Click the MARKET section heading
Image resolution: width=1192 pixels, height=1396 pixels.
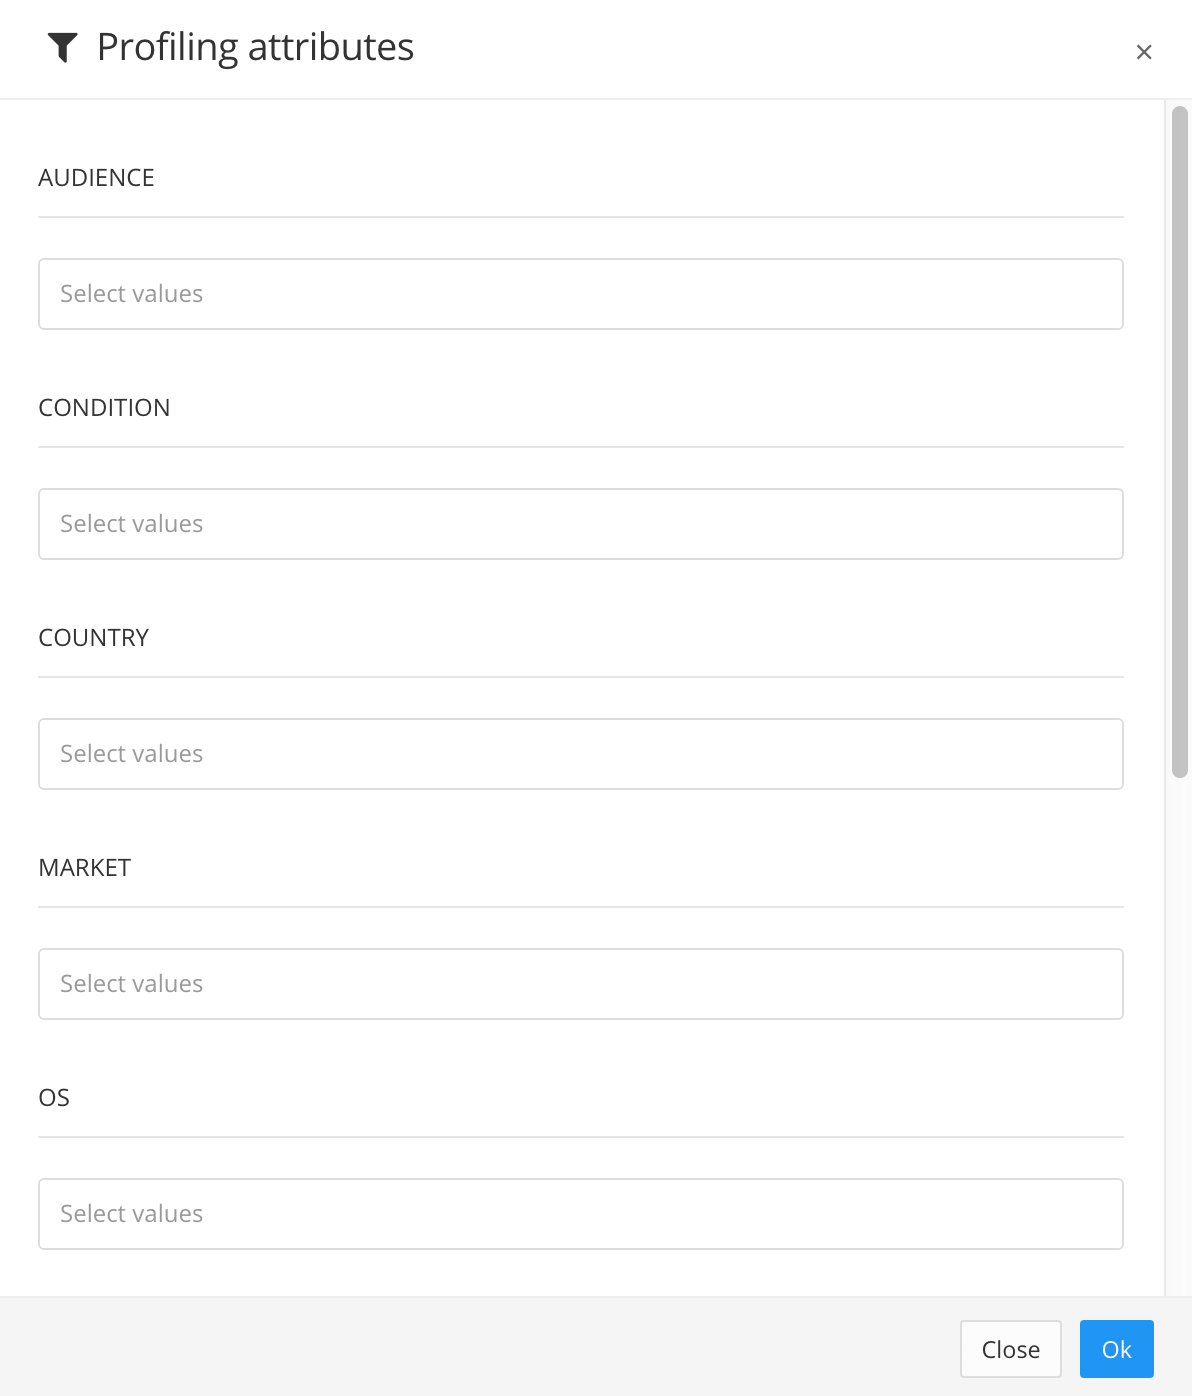[85, 867]
